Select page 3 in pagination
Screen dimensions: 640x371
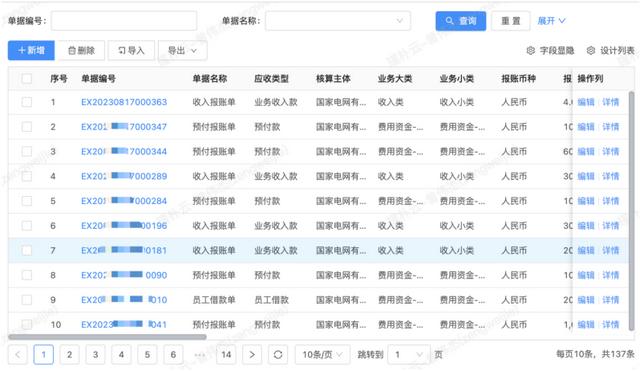pyautogui.click(x=96, y=355)
